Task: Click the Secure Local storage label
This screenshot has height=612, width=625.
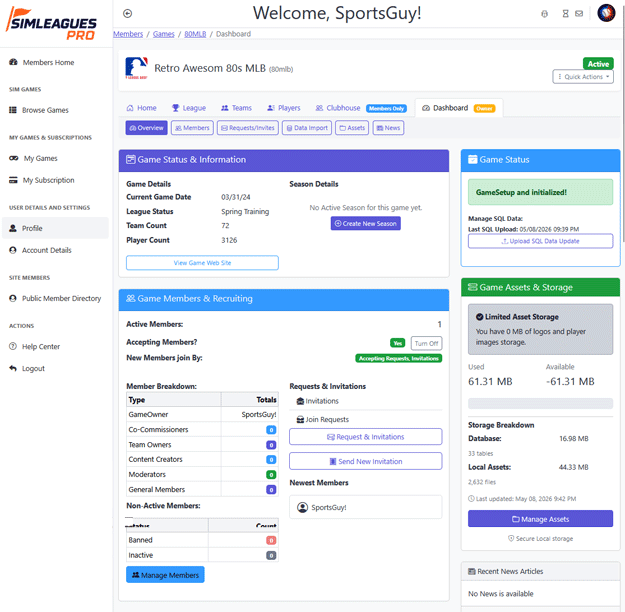Action: 540,539
